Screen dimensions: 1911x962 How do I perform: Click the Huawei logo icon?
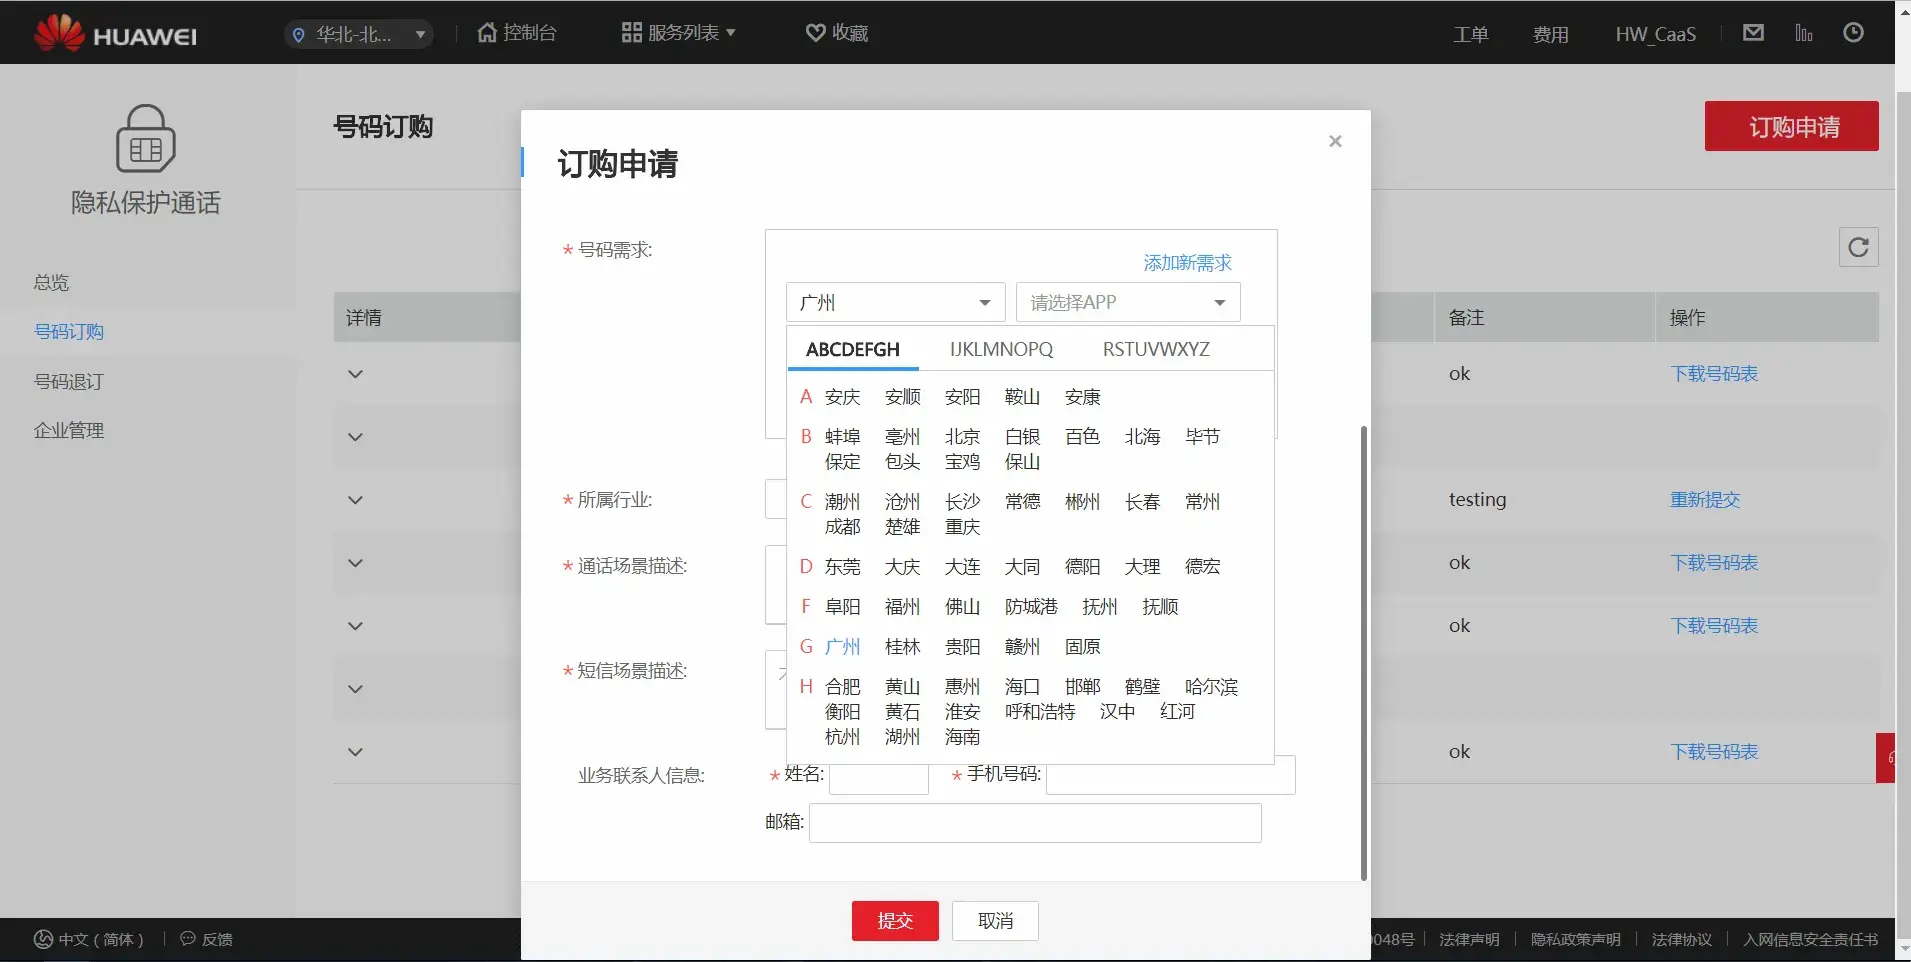59,33
